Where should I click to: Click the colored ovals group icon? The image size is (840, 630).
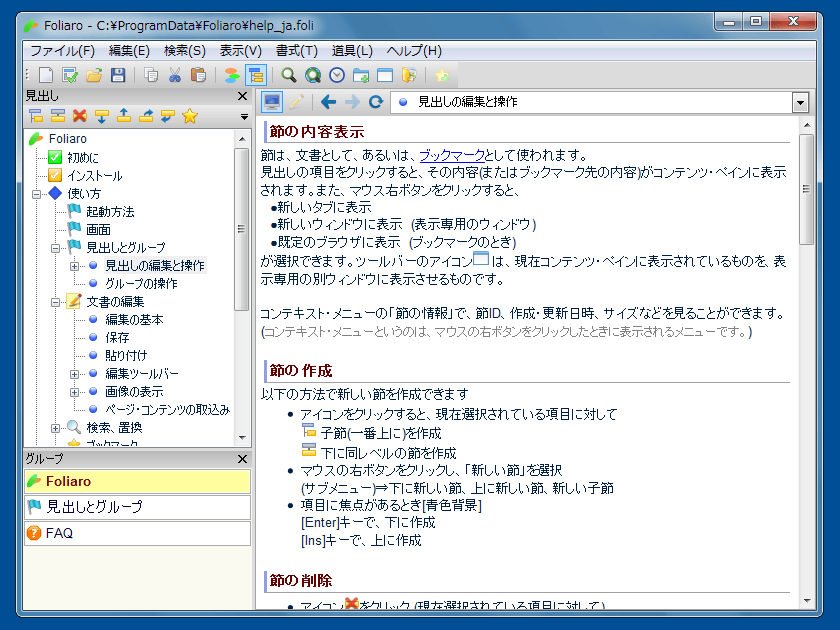(x=232, y=75)
